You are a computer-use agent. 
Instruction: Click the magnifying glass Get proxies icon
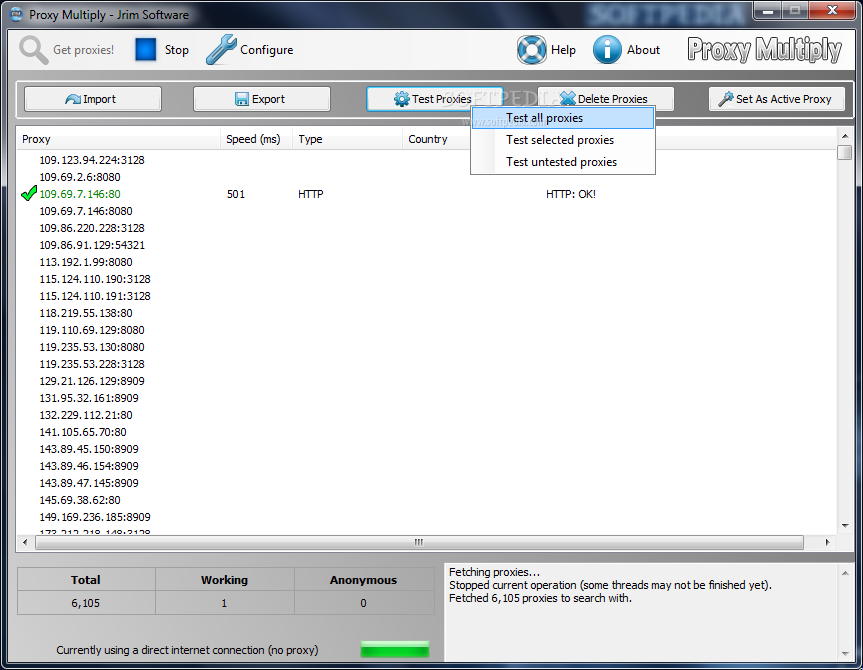[x=34, y=50]
